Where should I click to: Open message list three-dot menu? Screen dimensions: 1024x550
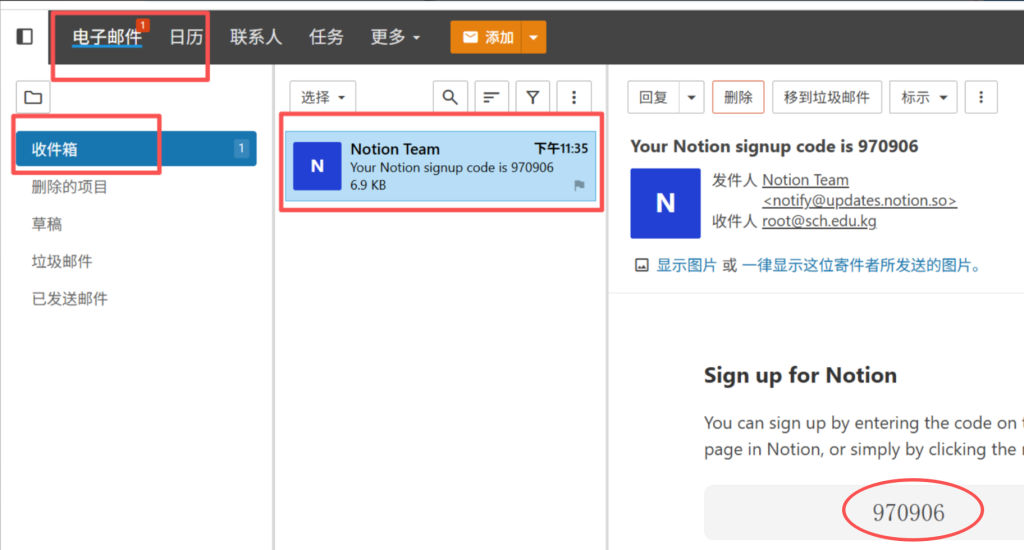[x=574, y=97]
